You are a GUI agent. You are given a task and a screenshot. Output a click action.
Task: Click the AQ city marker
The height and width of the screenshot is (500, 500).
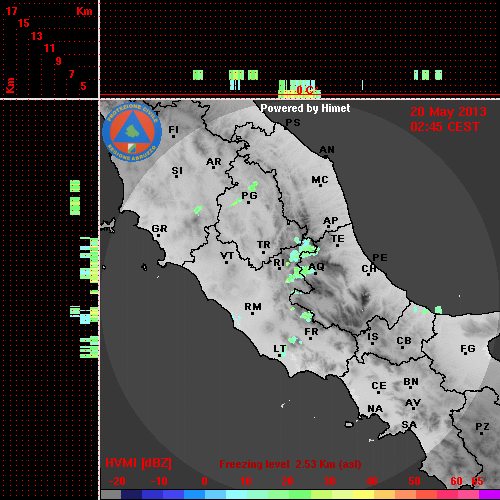(x=315, y=273)
